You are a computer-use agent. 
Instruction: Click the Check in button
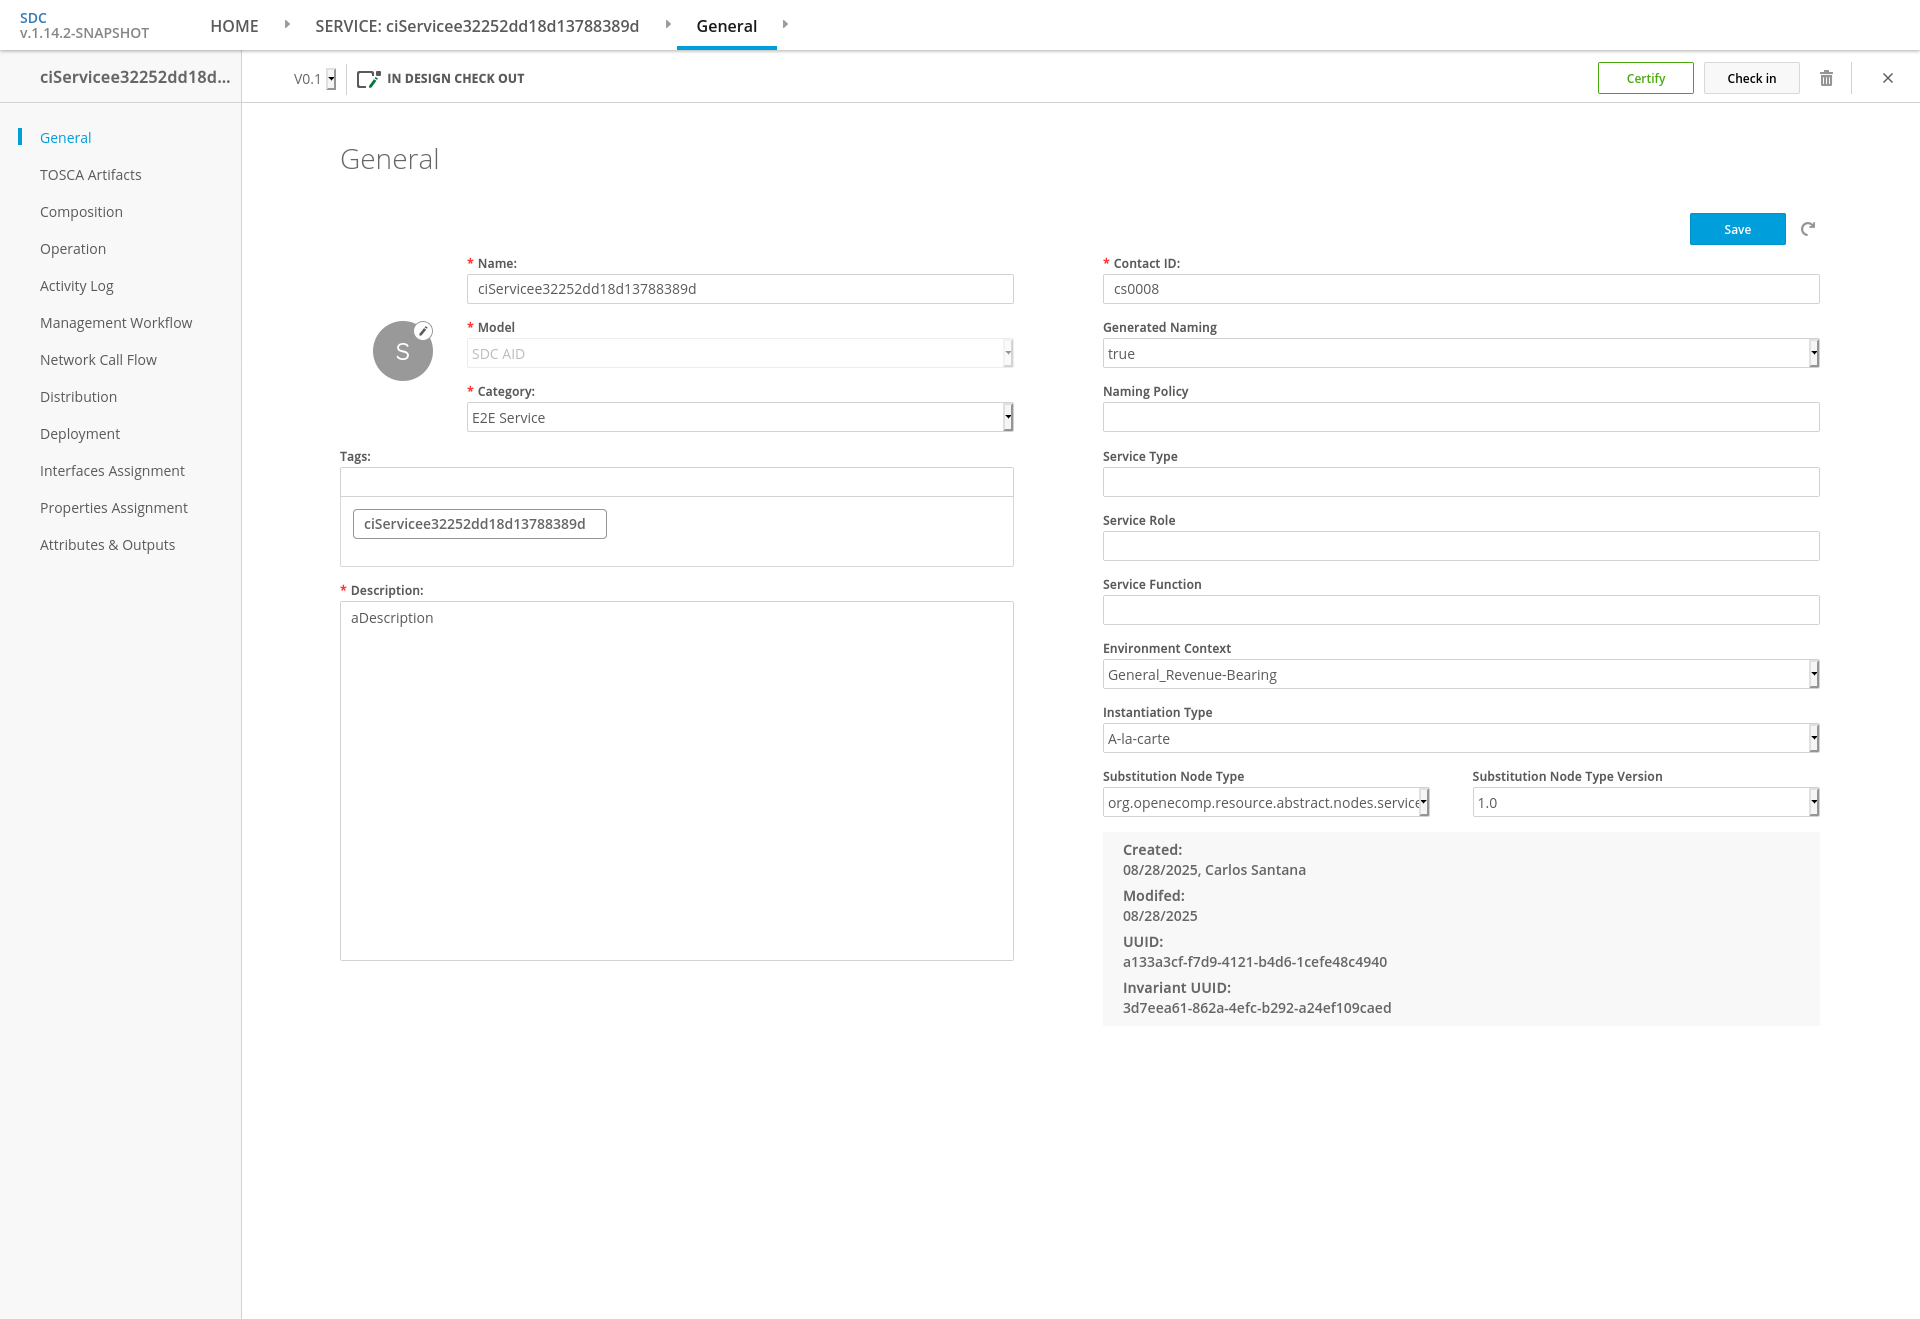coord(1751,78)
